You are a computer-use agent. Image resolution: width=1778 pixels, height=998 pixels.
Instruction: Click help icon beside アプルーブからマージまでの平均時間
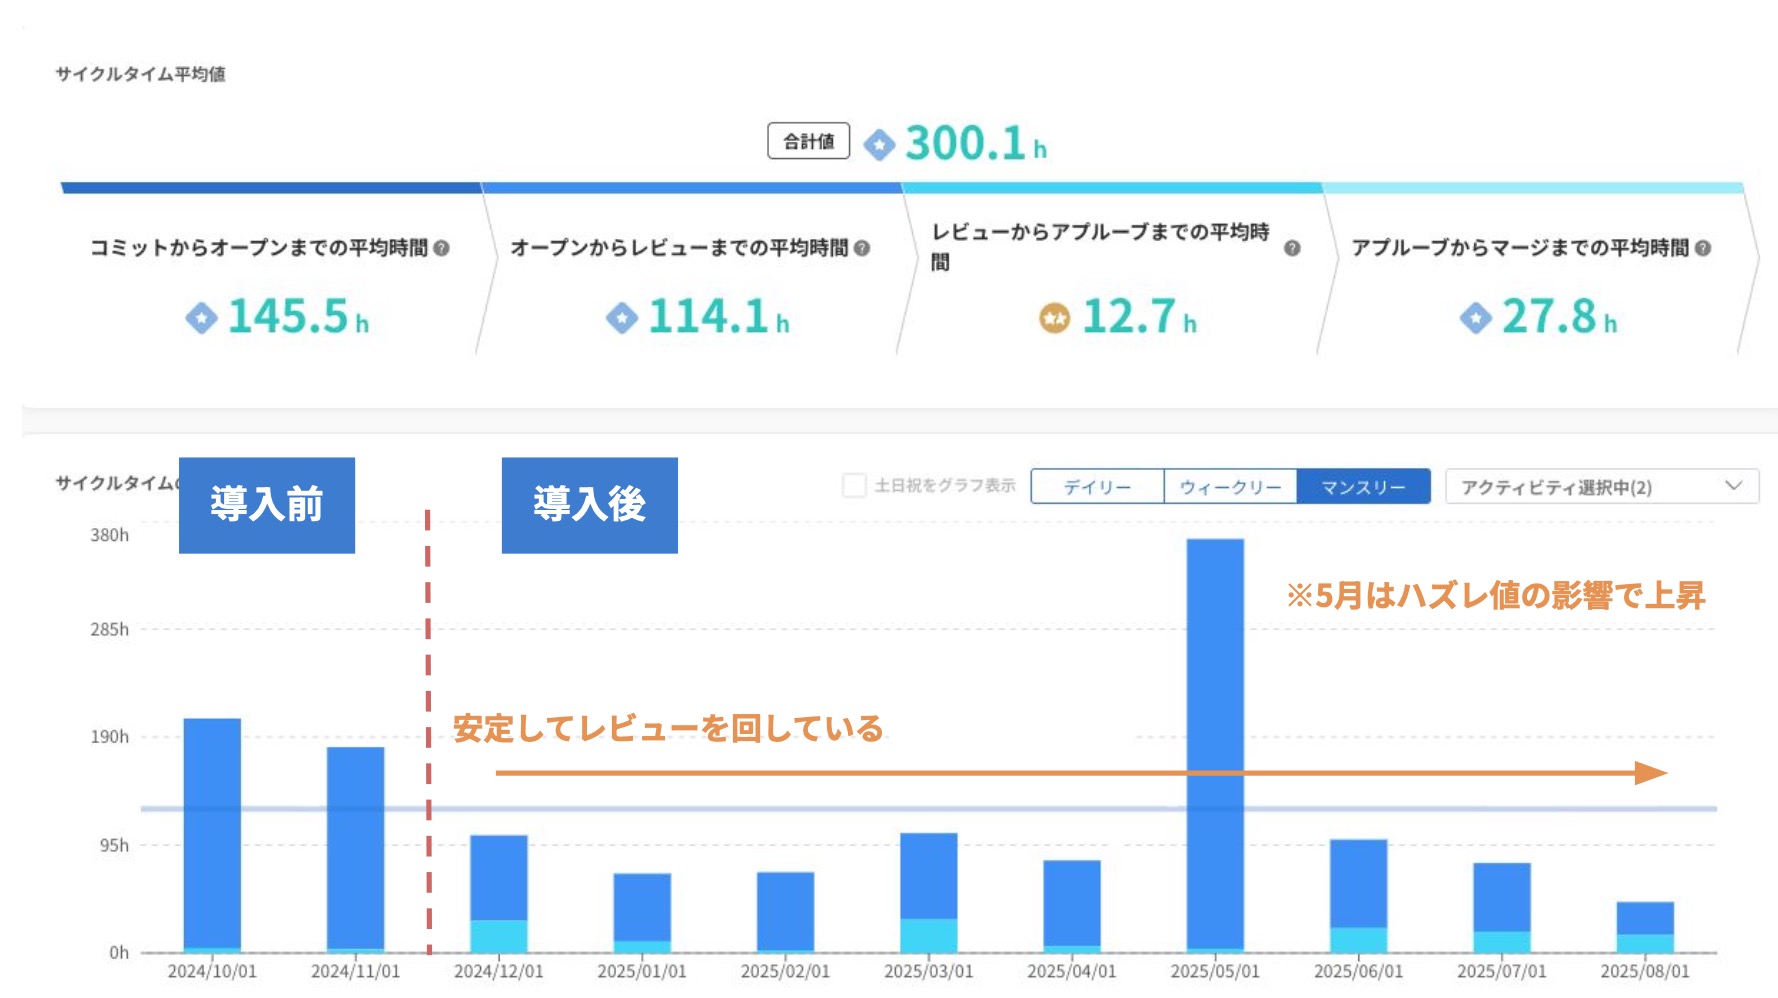pos(1703,248)
